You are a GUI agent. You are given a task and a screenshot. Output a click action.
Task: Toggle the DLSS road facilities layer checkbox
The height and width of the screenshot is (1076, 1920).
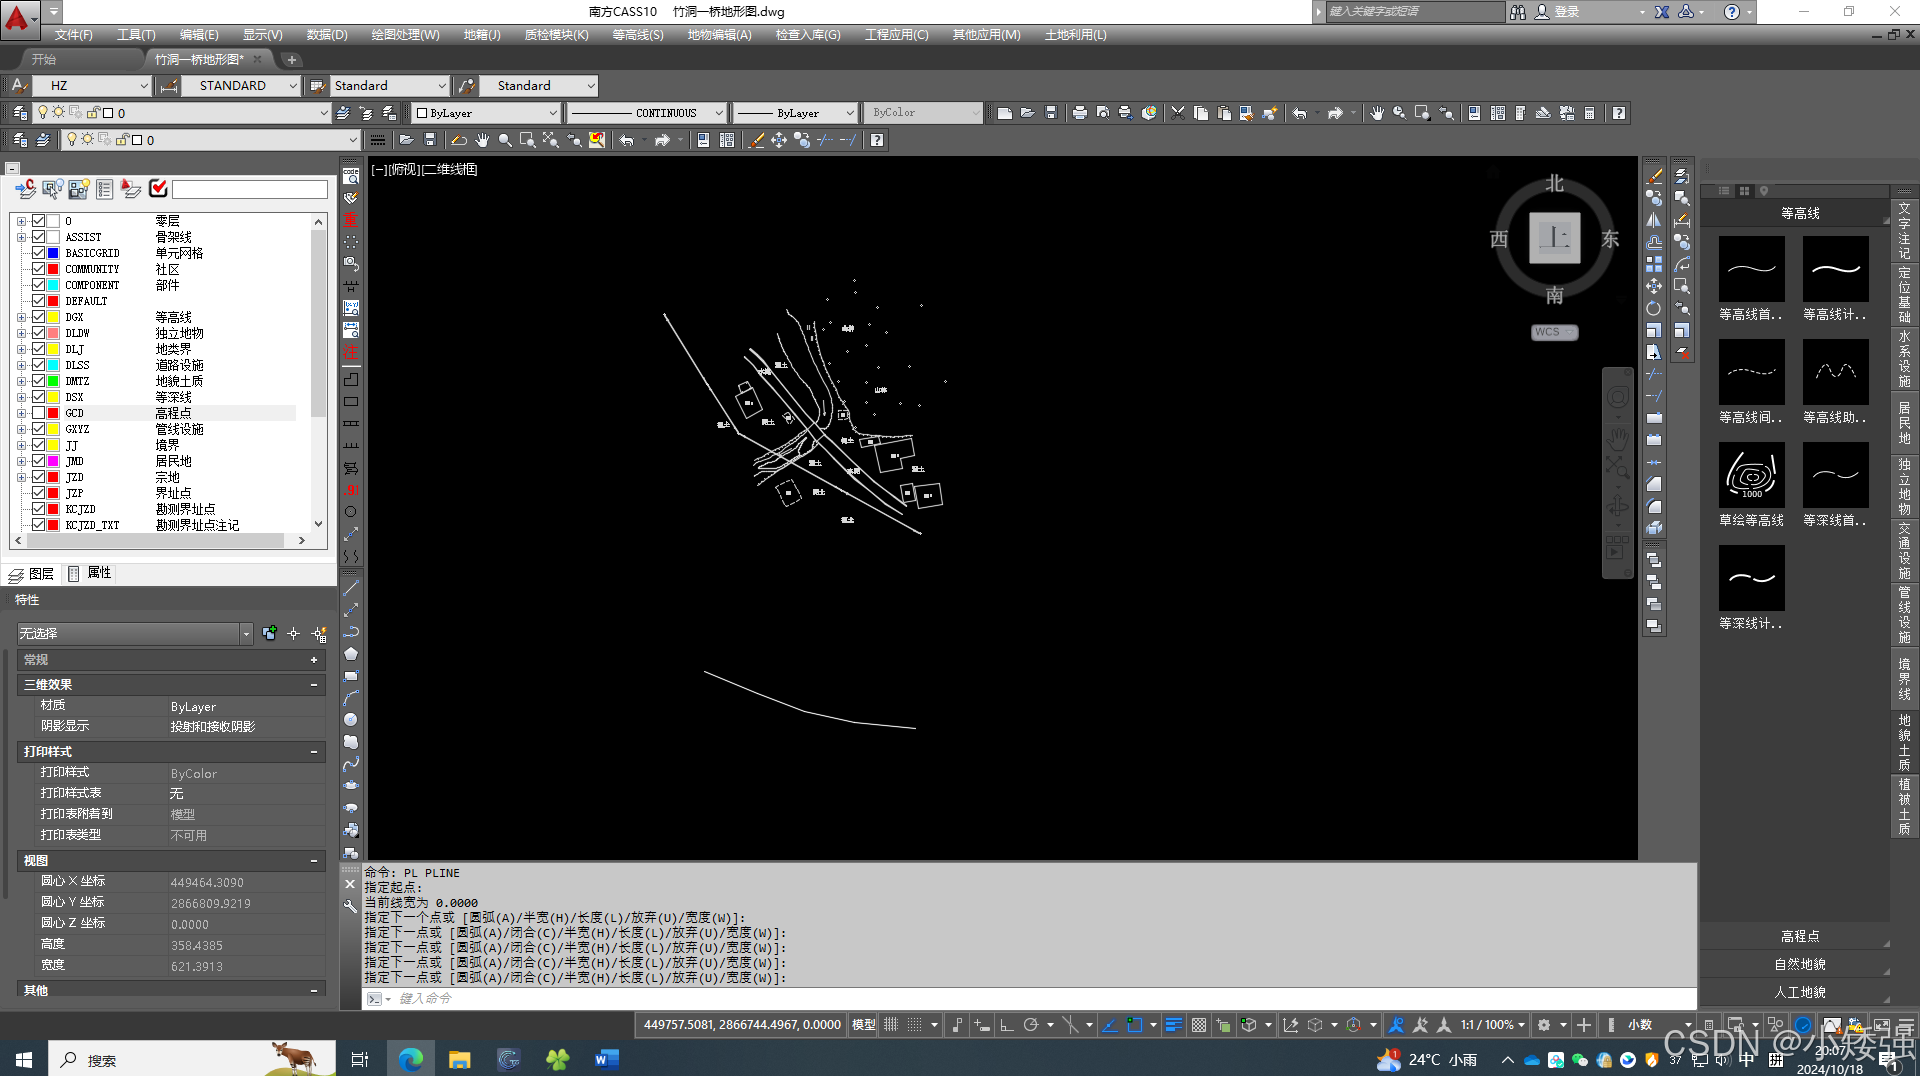point(39,365)
